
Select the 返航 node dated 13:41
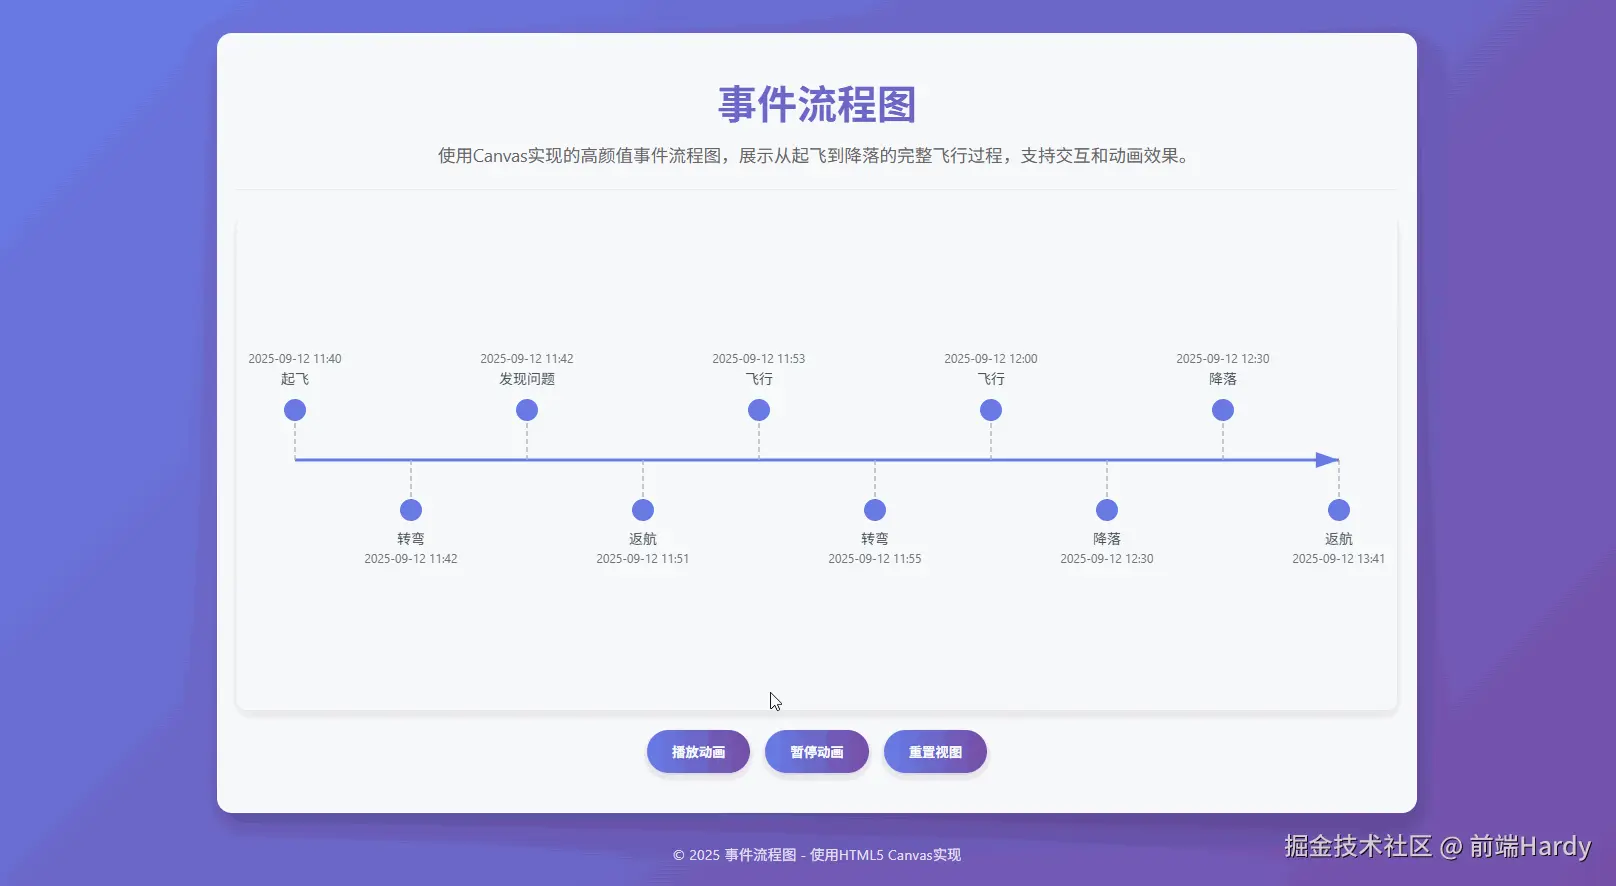coord(1339,510)
